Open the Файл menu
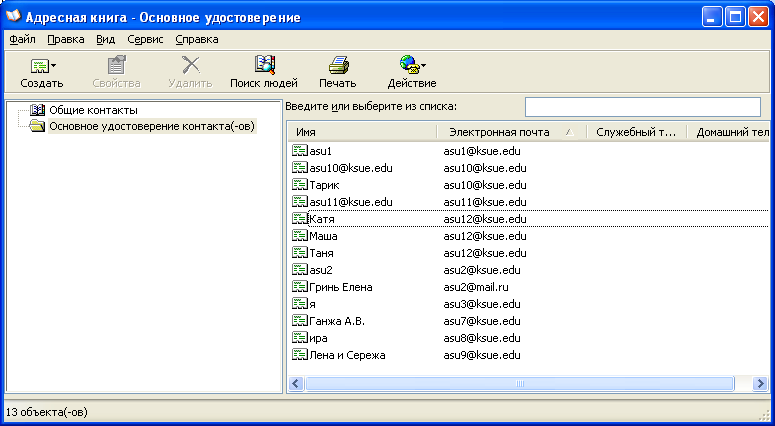This screenshot has width=775, height=426. pos(22,40)
